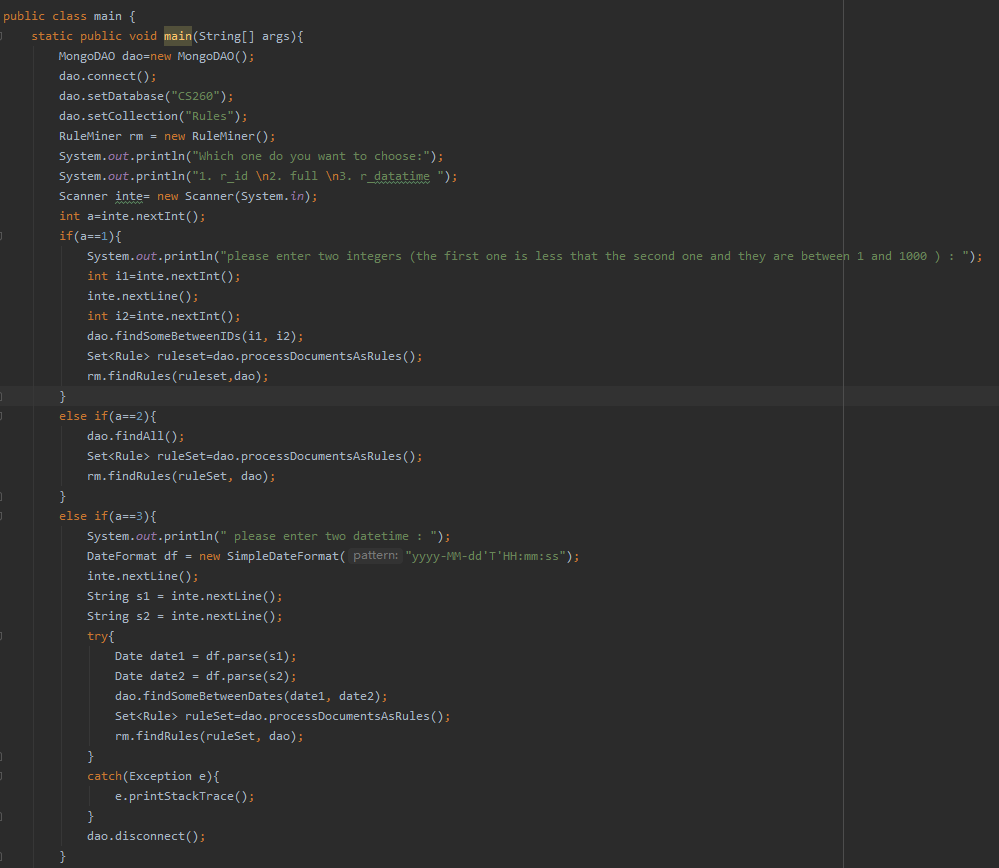Image resolution: width=999 pixels, height=868 pixels.
Task: Click the "String s1 = inte.nextLine();" line
Action: tap(185, 597)
